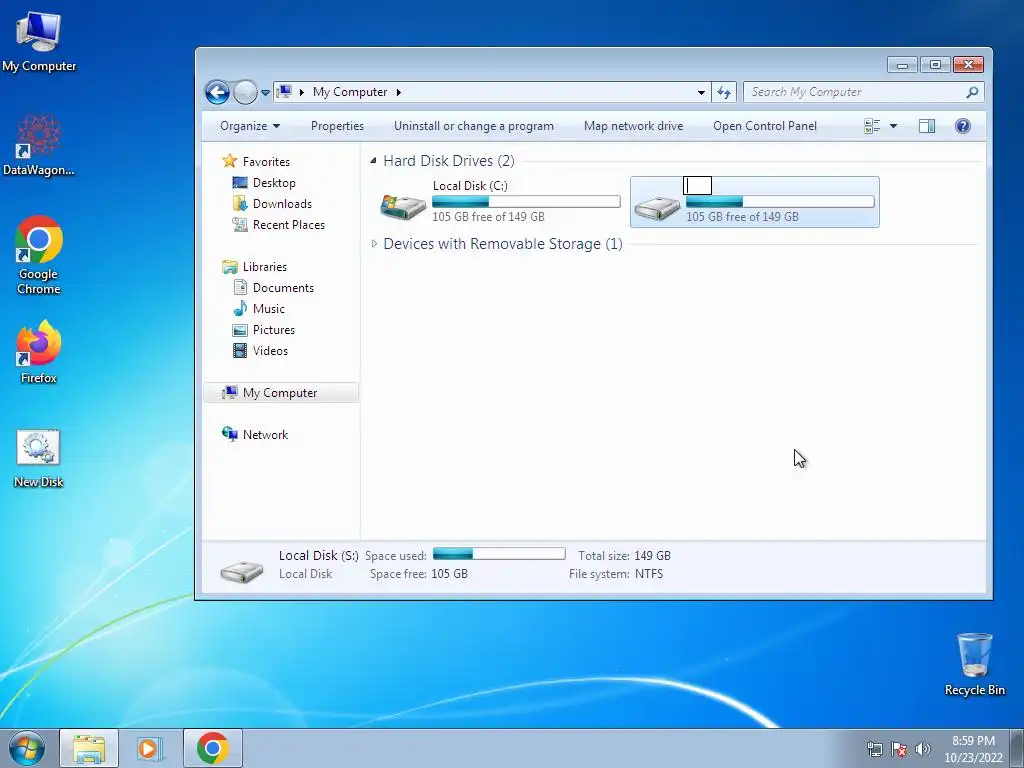
Task: Click the Local Disk (C:) capacity bar
Action: click(x=526, y=201)
